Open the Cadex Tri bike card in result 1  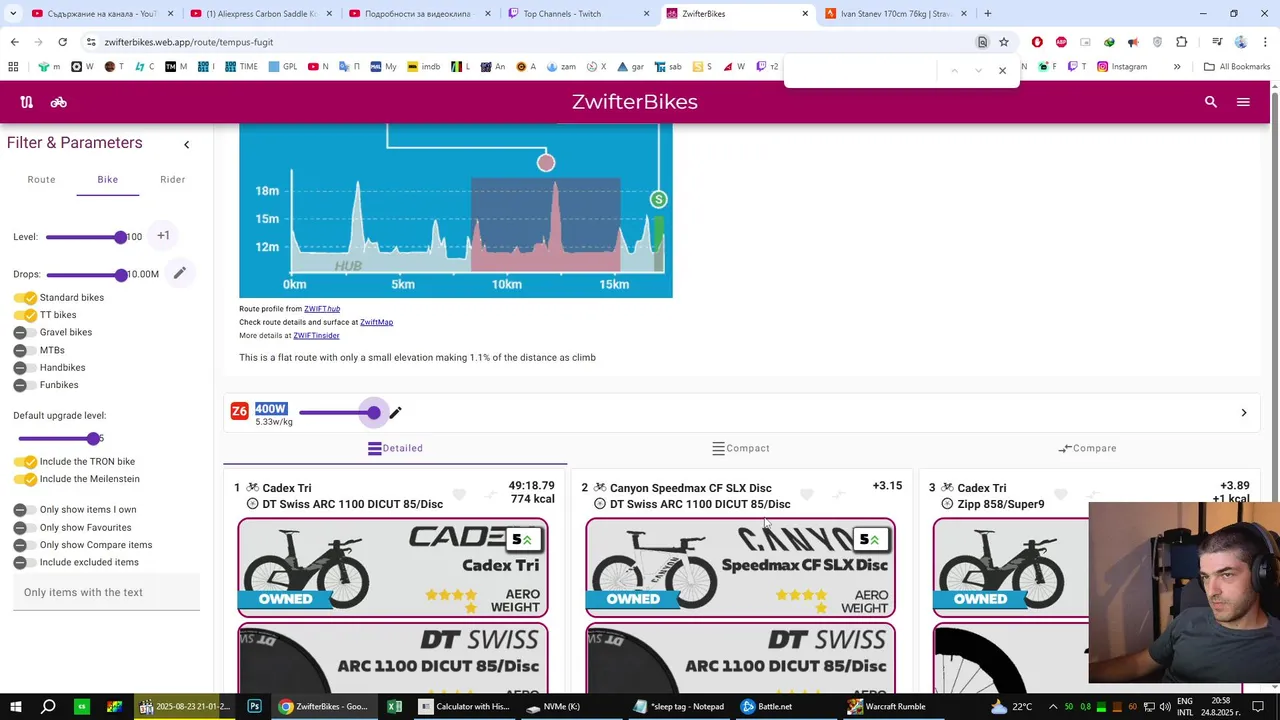[393, 567]
